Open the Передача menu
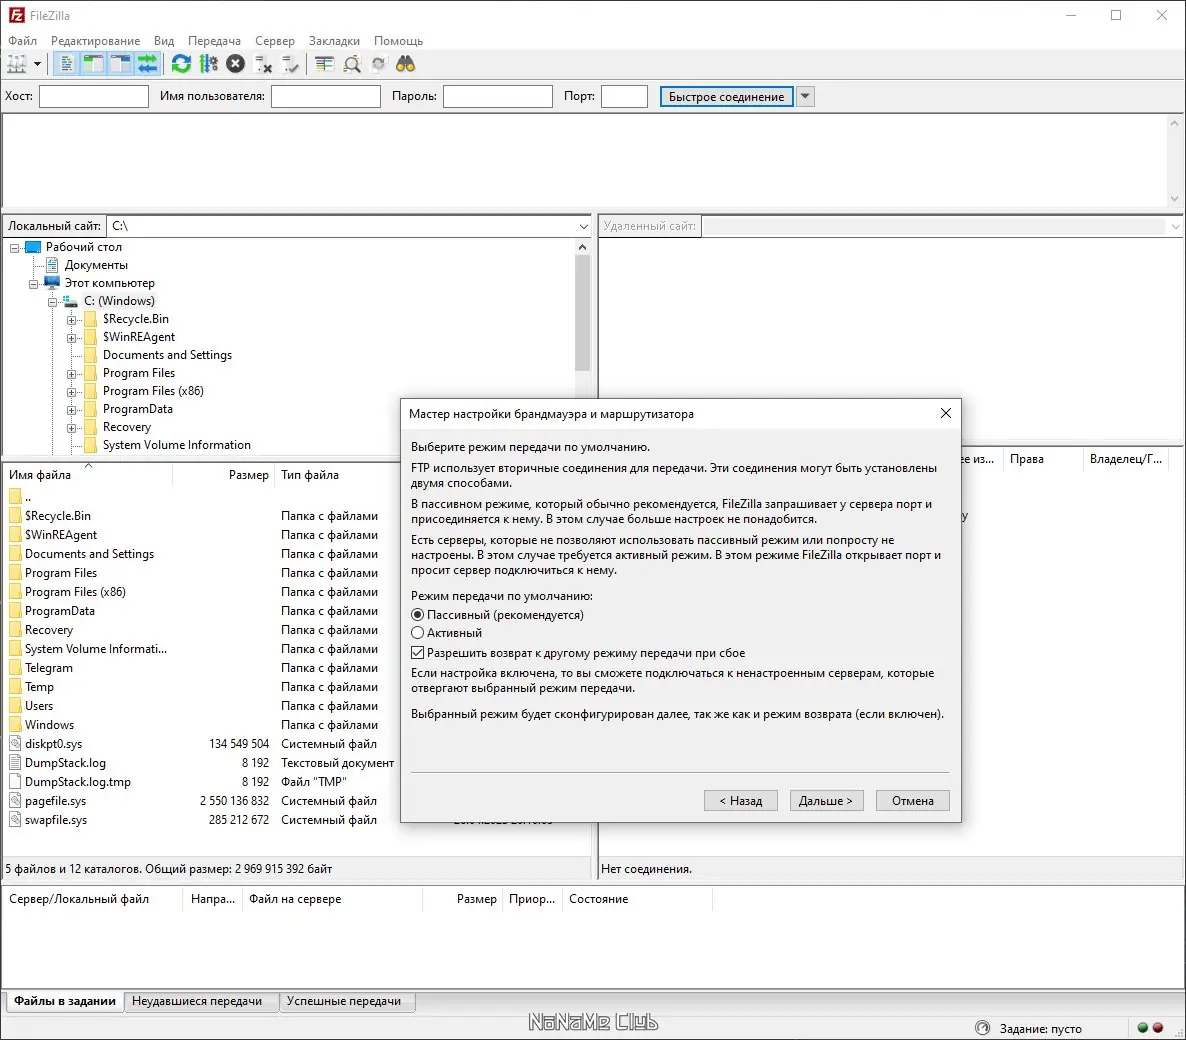This screenshot has height=1040, width=1186. click(215, 41)
